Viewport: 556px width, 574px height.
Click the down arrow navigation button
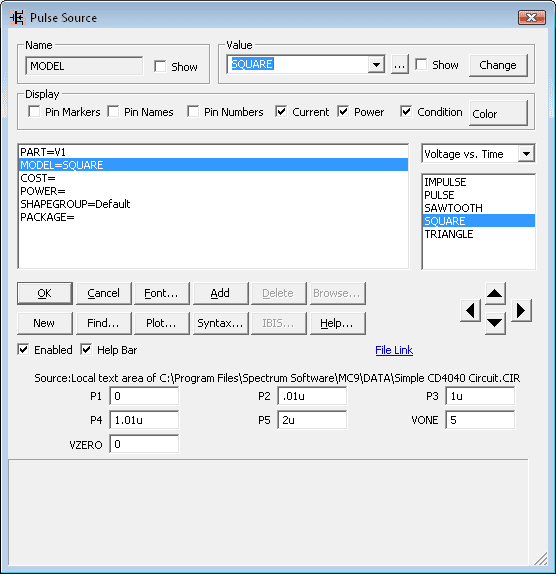(495, 323)
